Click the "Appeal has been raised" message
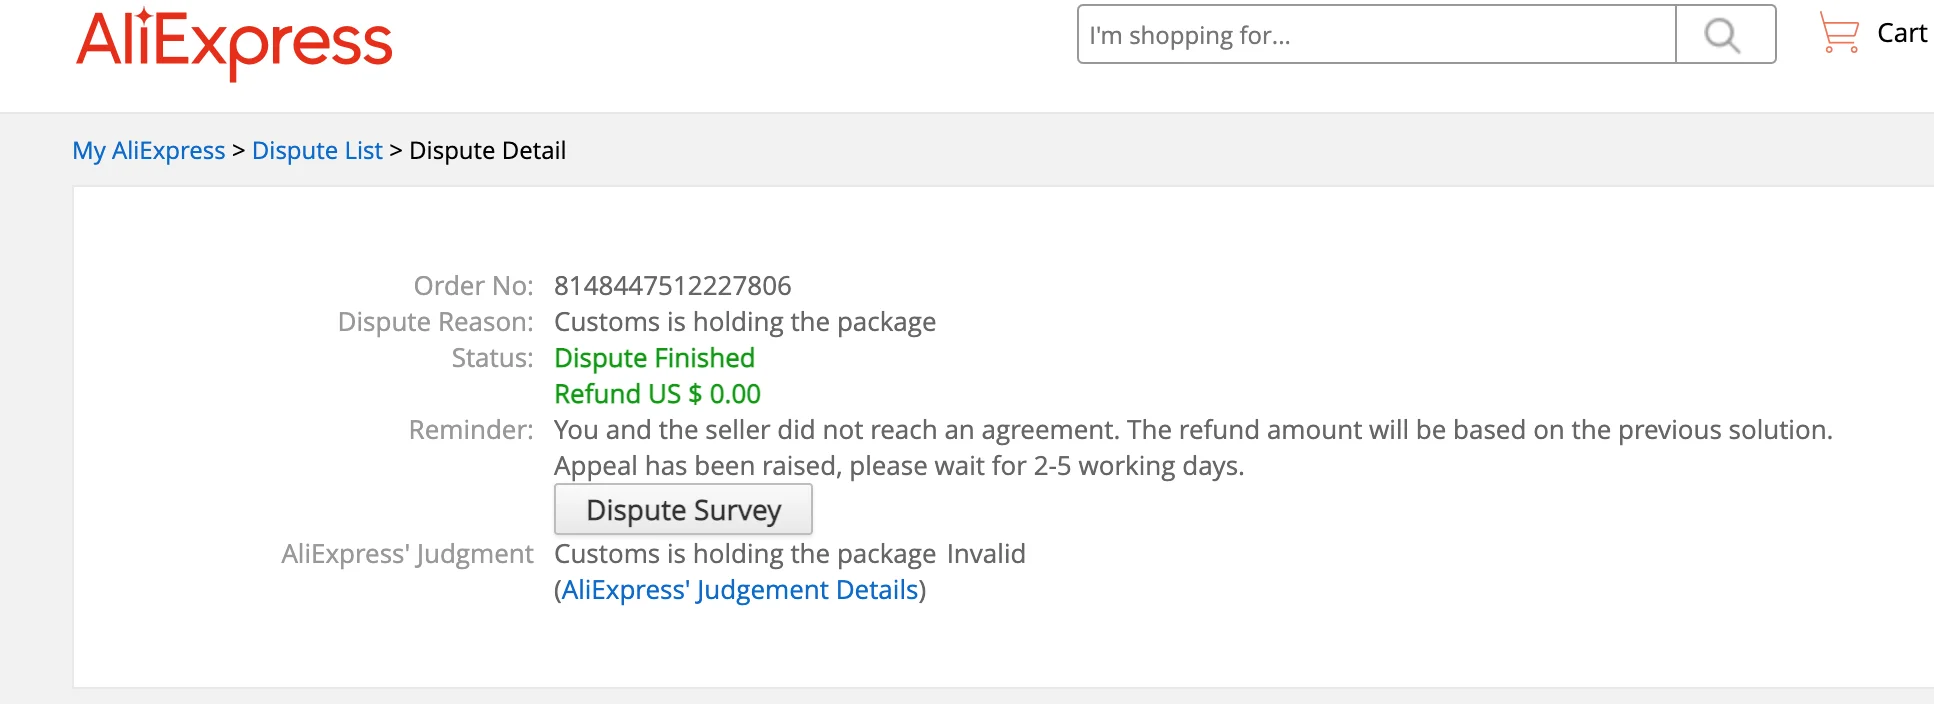Viewport: 1934px width, 704px height. 898,466
